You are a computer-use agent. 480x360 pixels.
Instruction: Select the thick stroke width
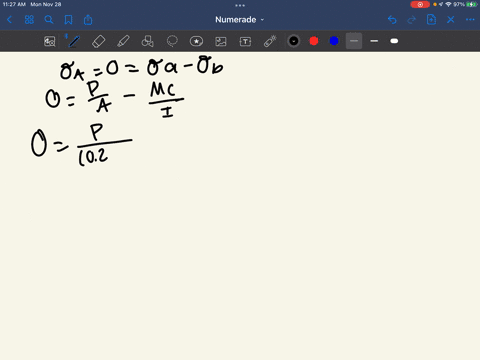click(x=394, y=41)
